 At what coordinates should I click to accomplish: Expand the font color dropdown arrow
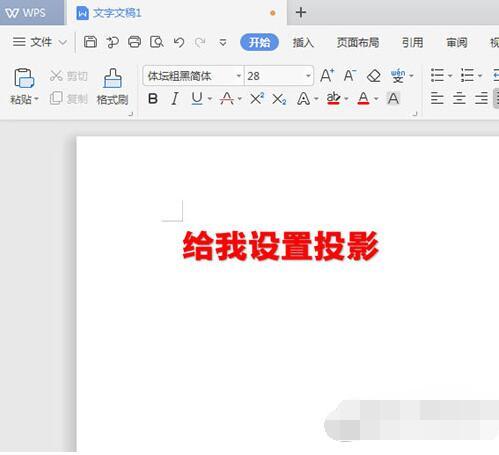pyautogui.click(x=376, y=99)
